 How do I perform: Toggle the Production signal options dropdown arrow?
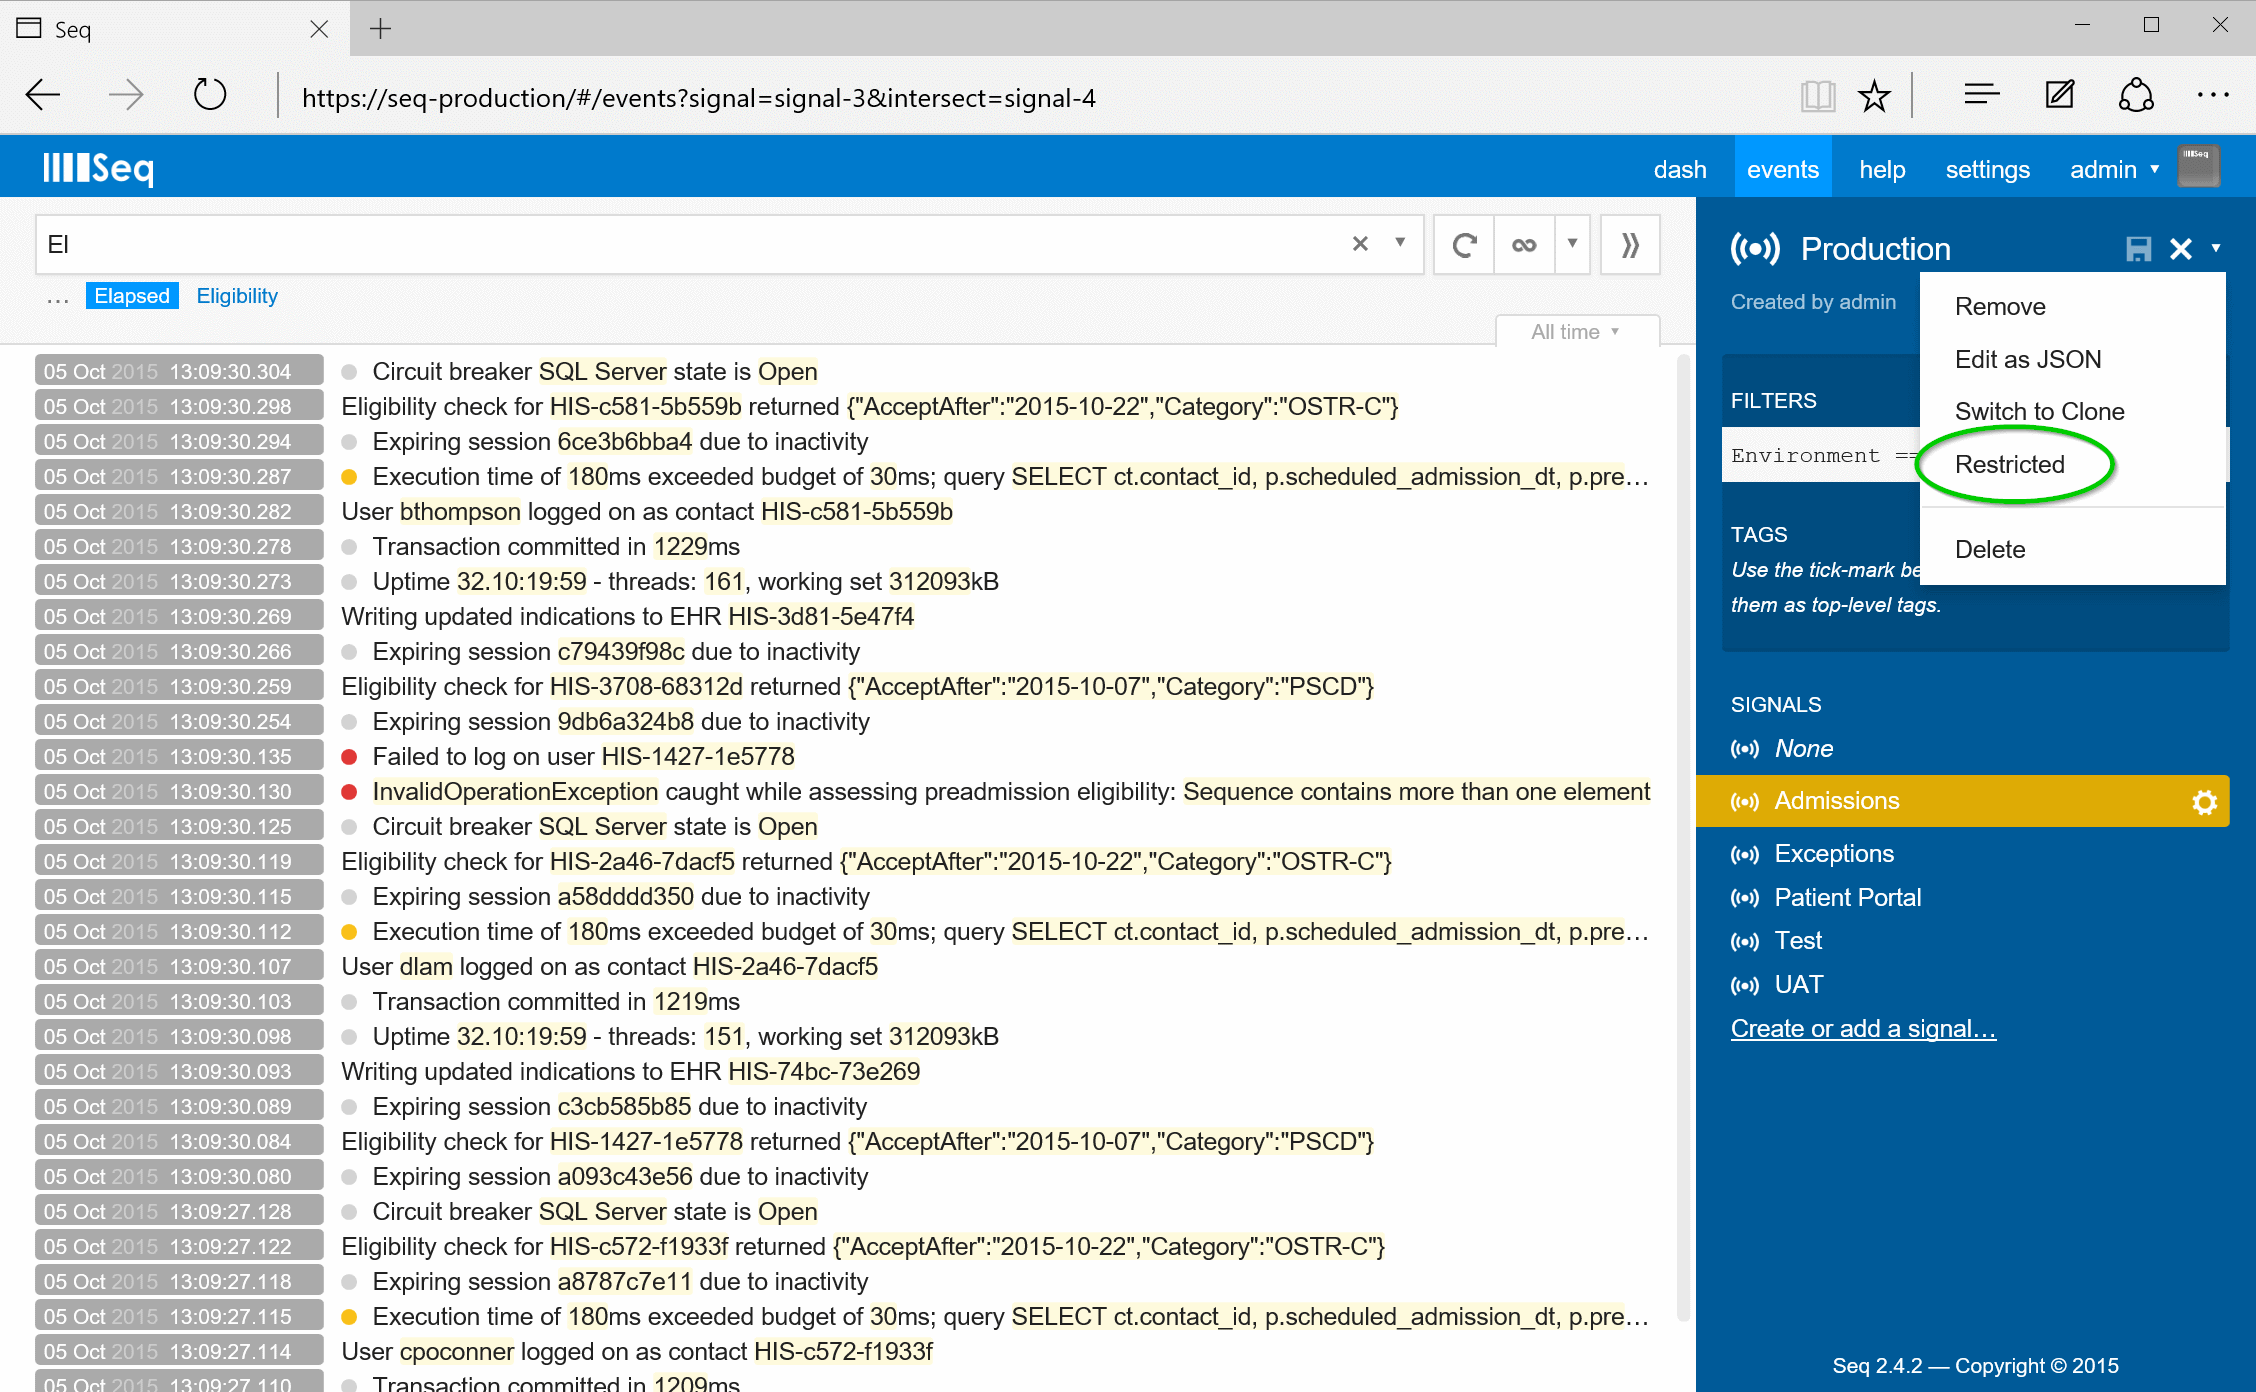point(2216,248)
